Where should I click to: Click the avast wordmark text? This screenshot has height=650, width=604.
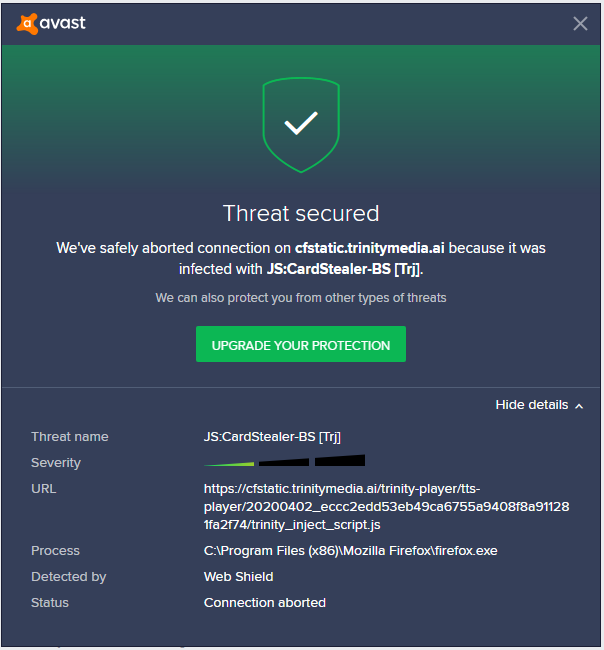click(63, 23)
